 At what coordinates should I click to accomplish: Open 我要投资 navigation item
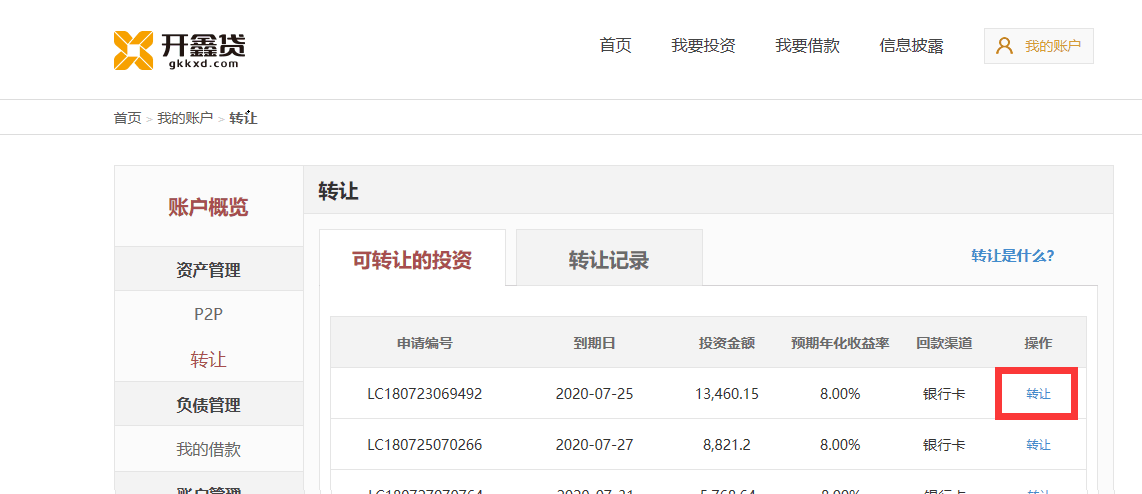coord(703,46)
